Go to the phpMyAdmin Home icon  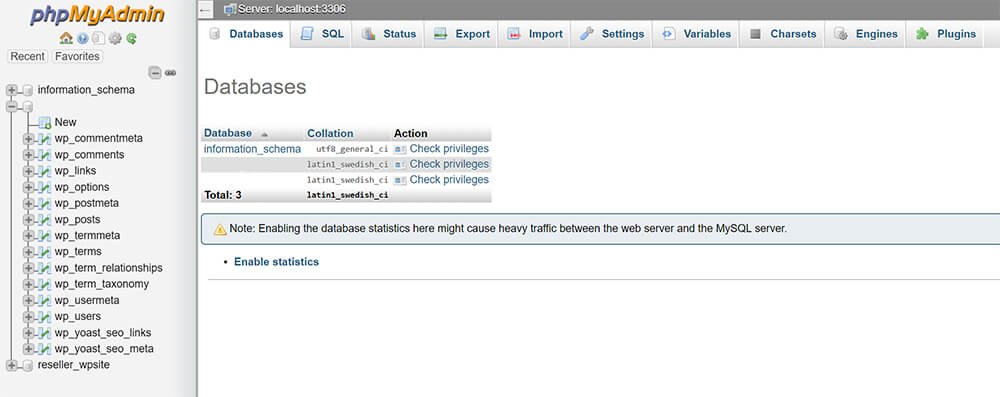(66, 38)
